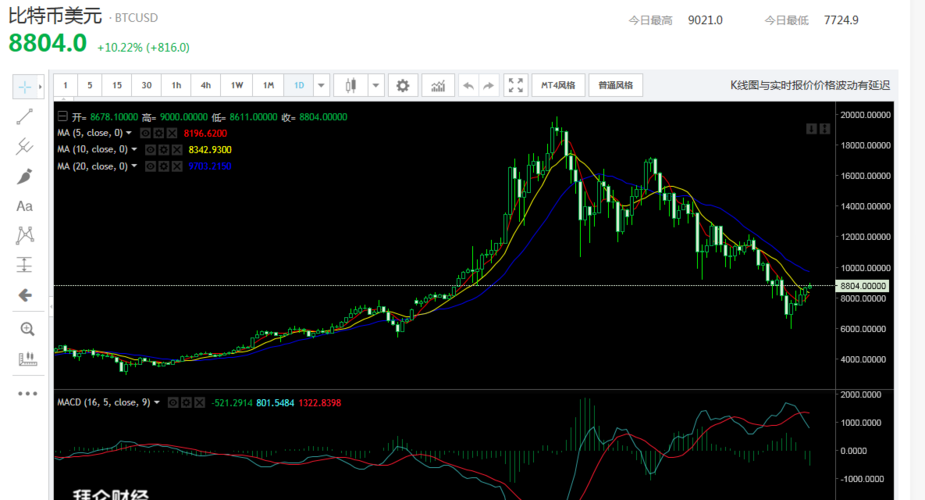This screenshot has height=500, width=925.
Task: Hide the MACD indicator with eye icon
Action: pyautogui.click(x=173, y=403)
